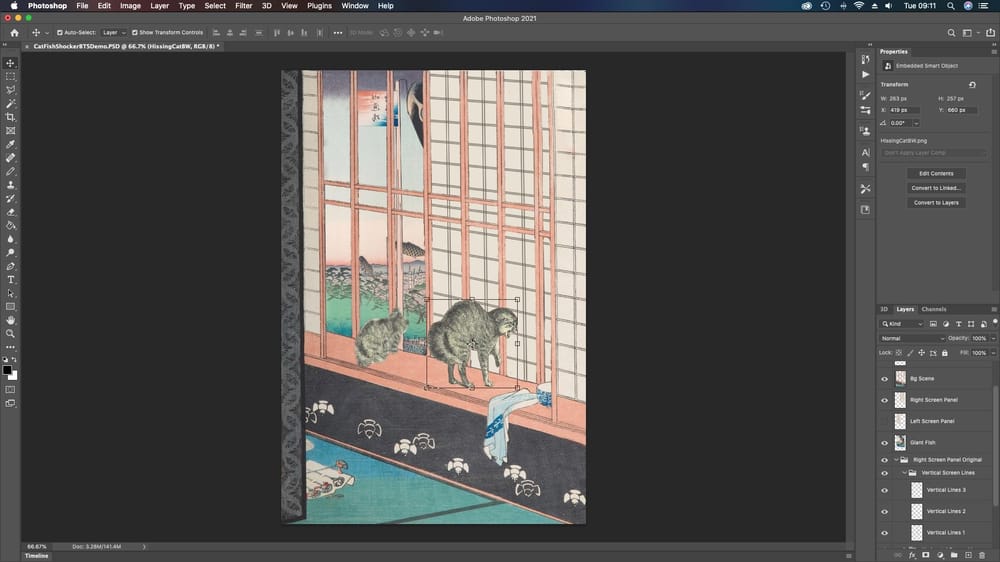Click the foreground color swatch
Image resolution: width=1000 pixels, height=562 pixels.
(7, 370)
